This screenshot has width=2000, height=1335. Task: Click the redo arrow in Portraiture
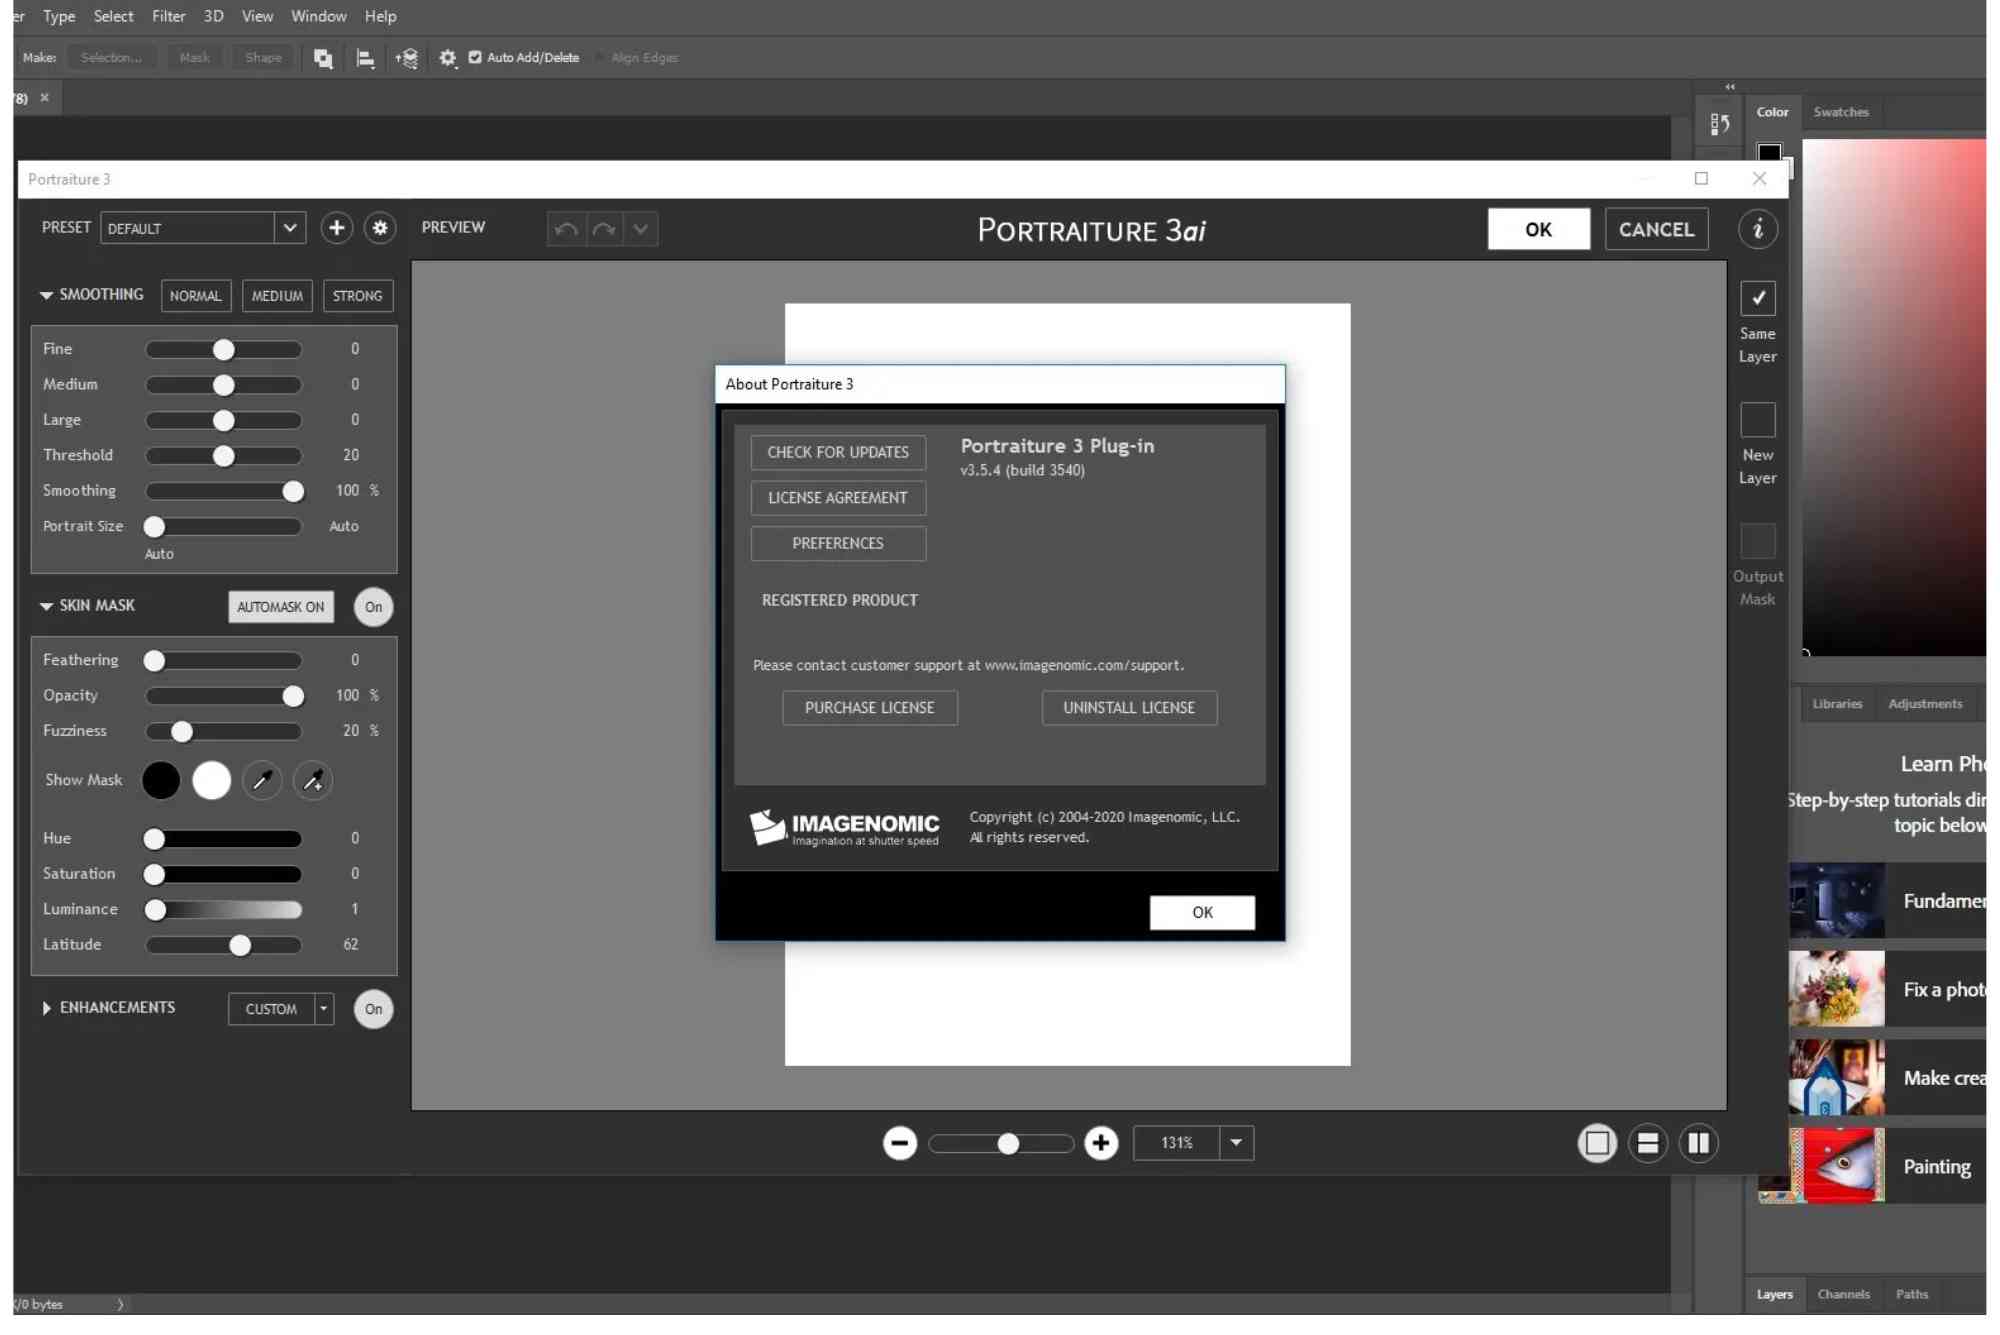(604, 229)
